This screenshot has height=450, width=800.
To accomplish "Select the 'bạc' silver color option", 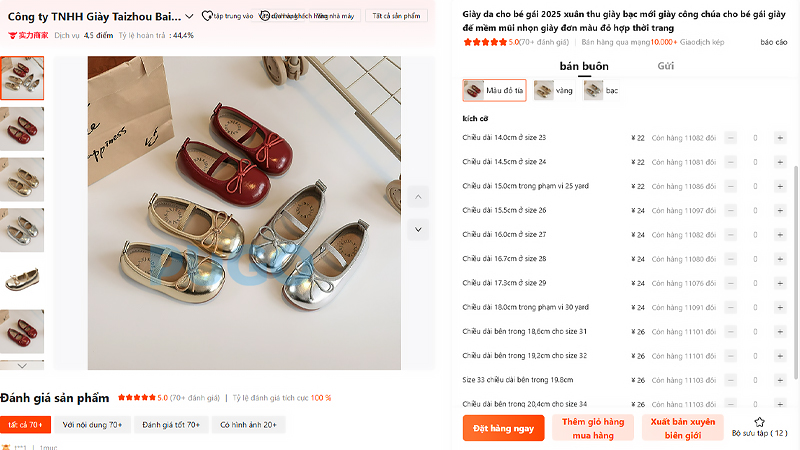I will tap(601, 90).
